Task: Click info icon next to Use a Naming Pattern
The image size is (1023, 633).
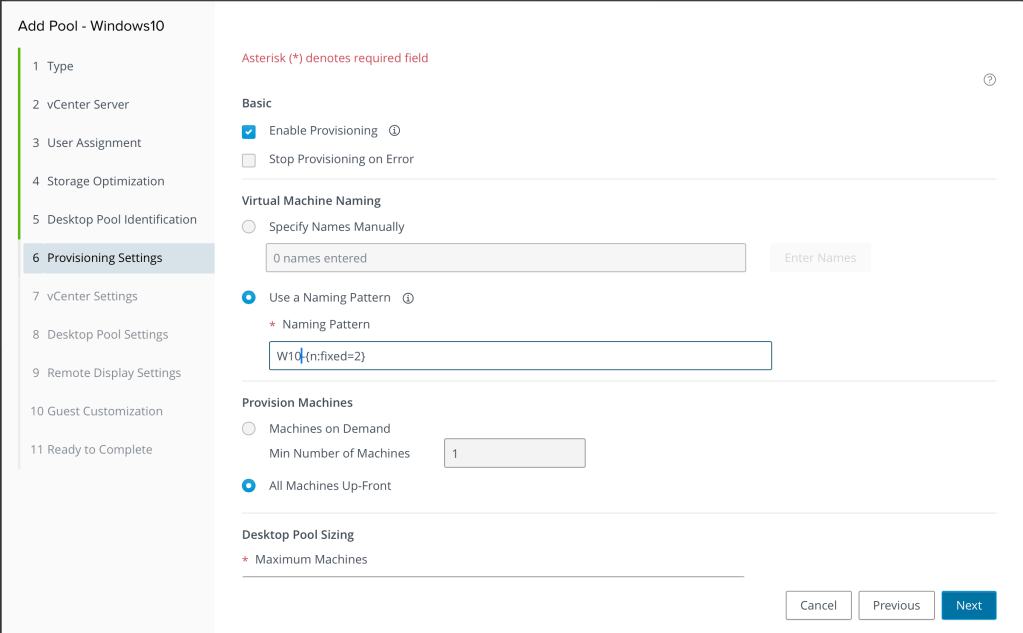Action: click(x=408, y=298)
